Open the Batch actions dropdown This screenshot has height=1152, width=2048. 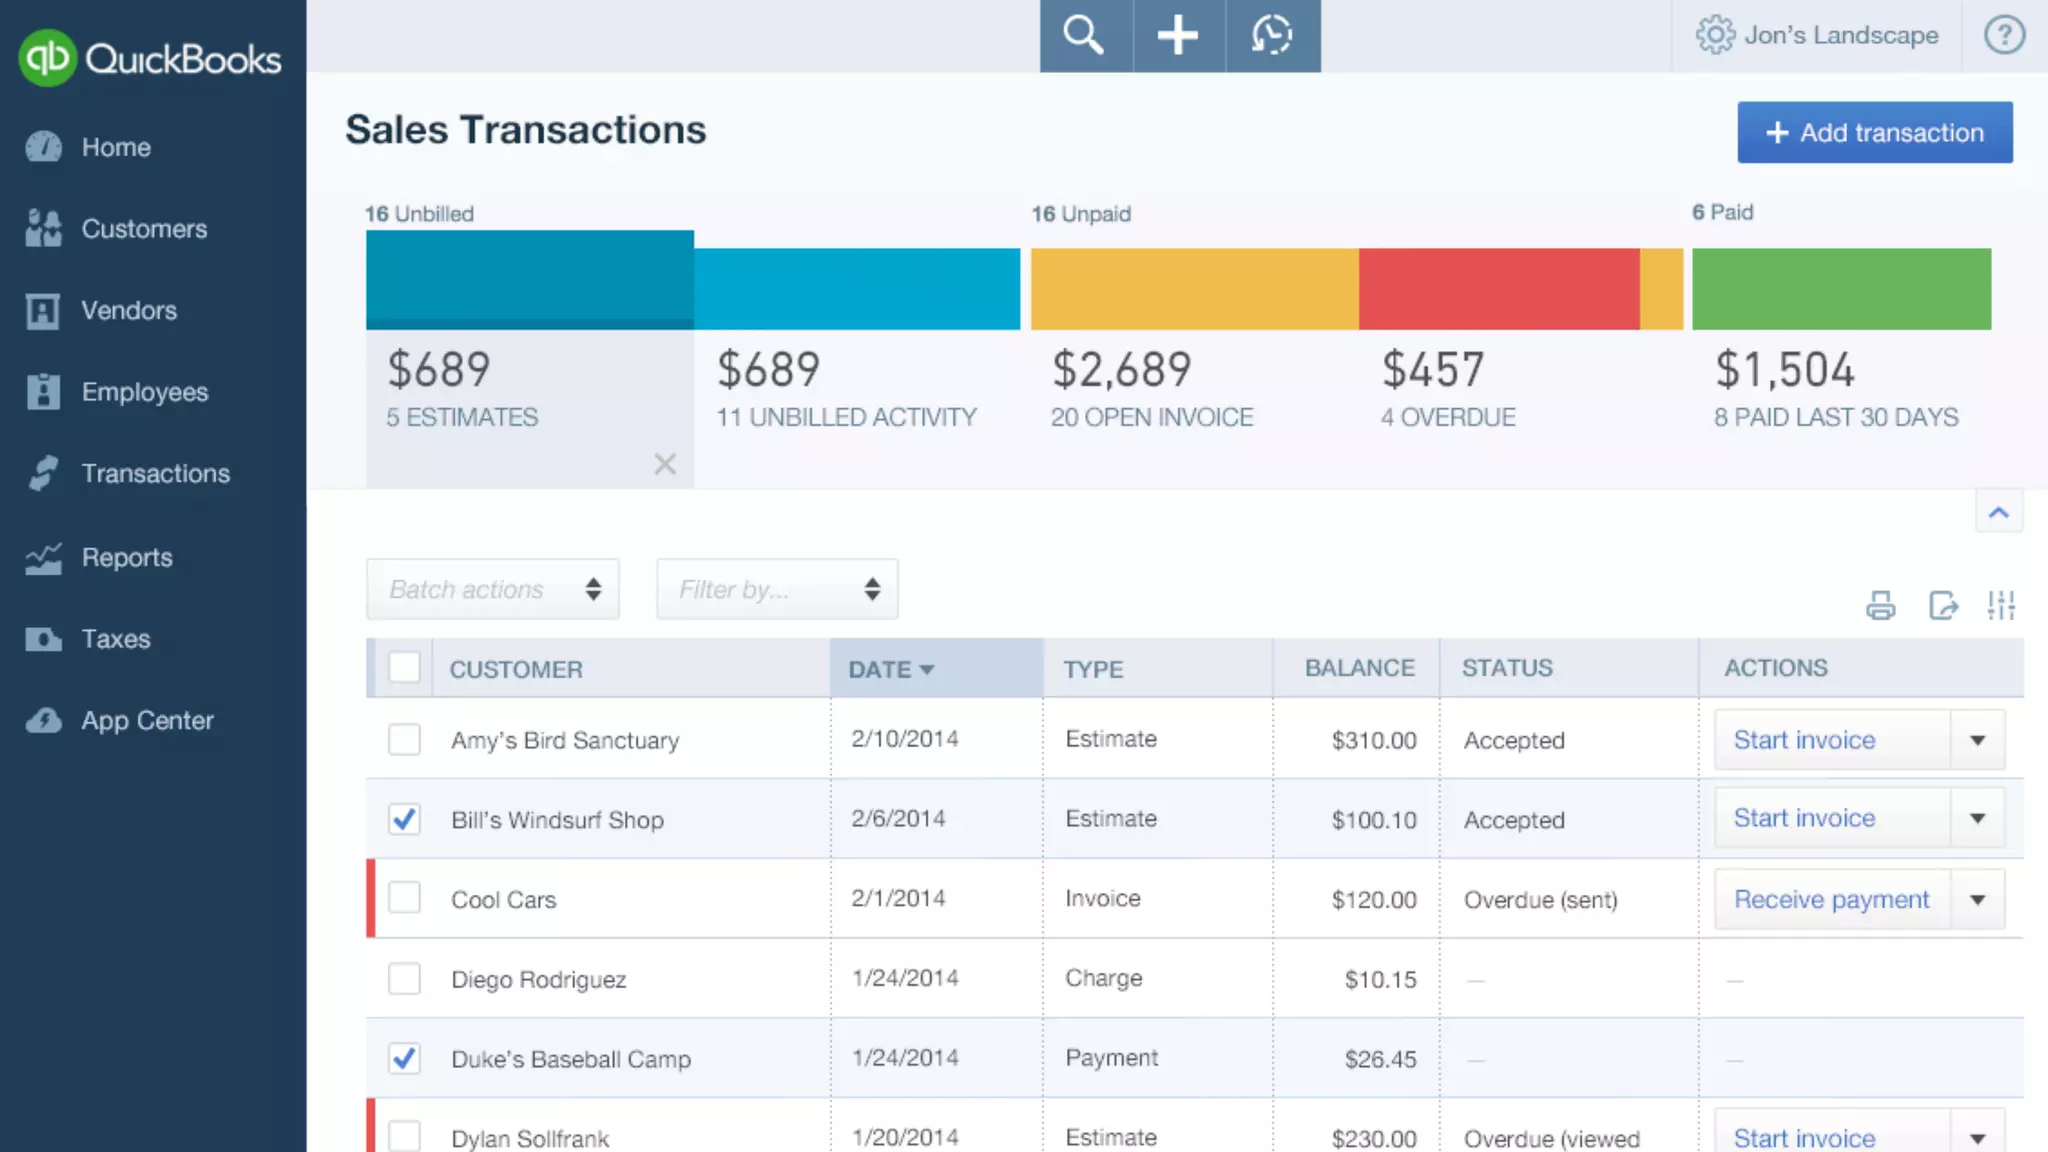click(x=492, y=589)
